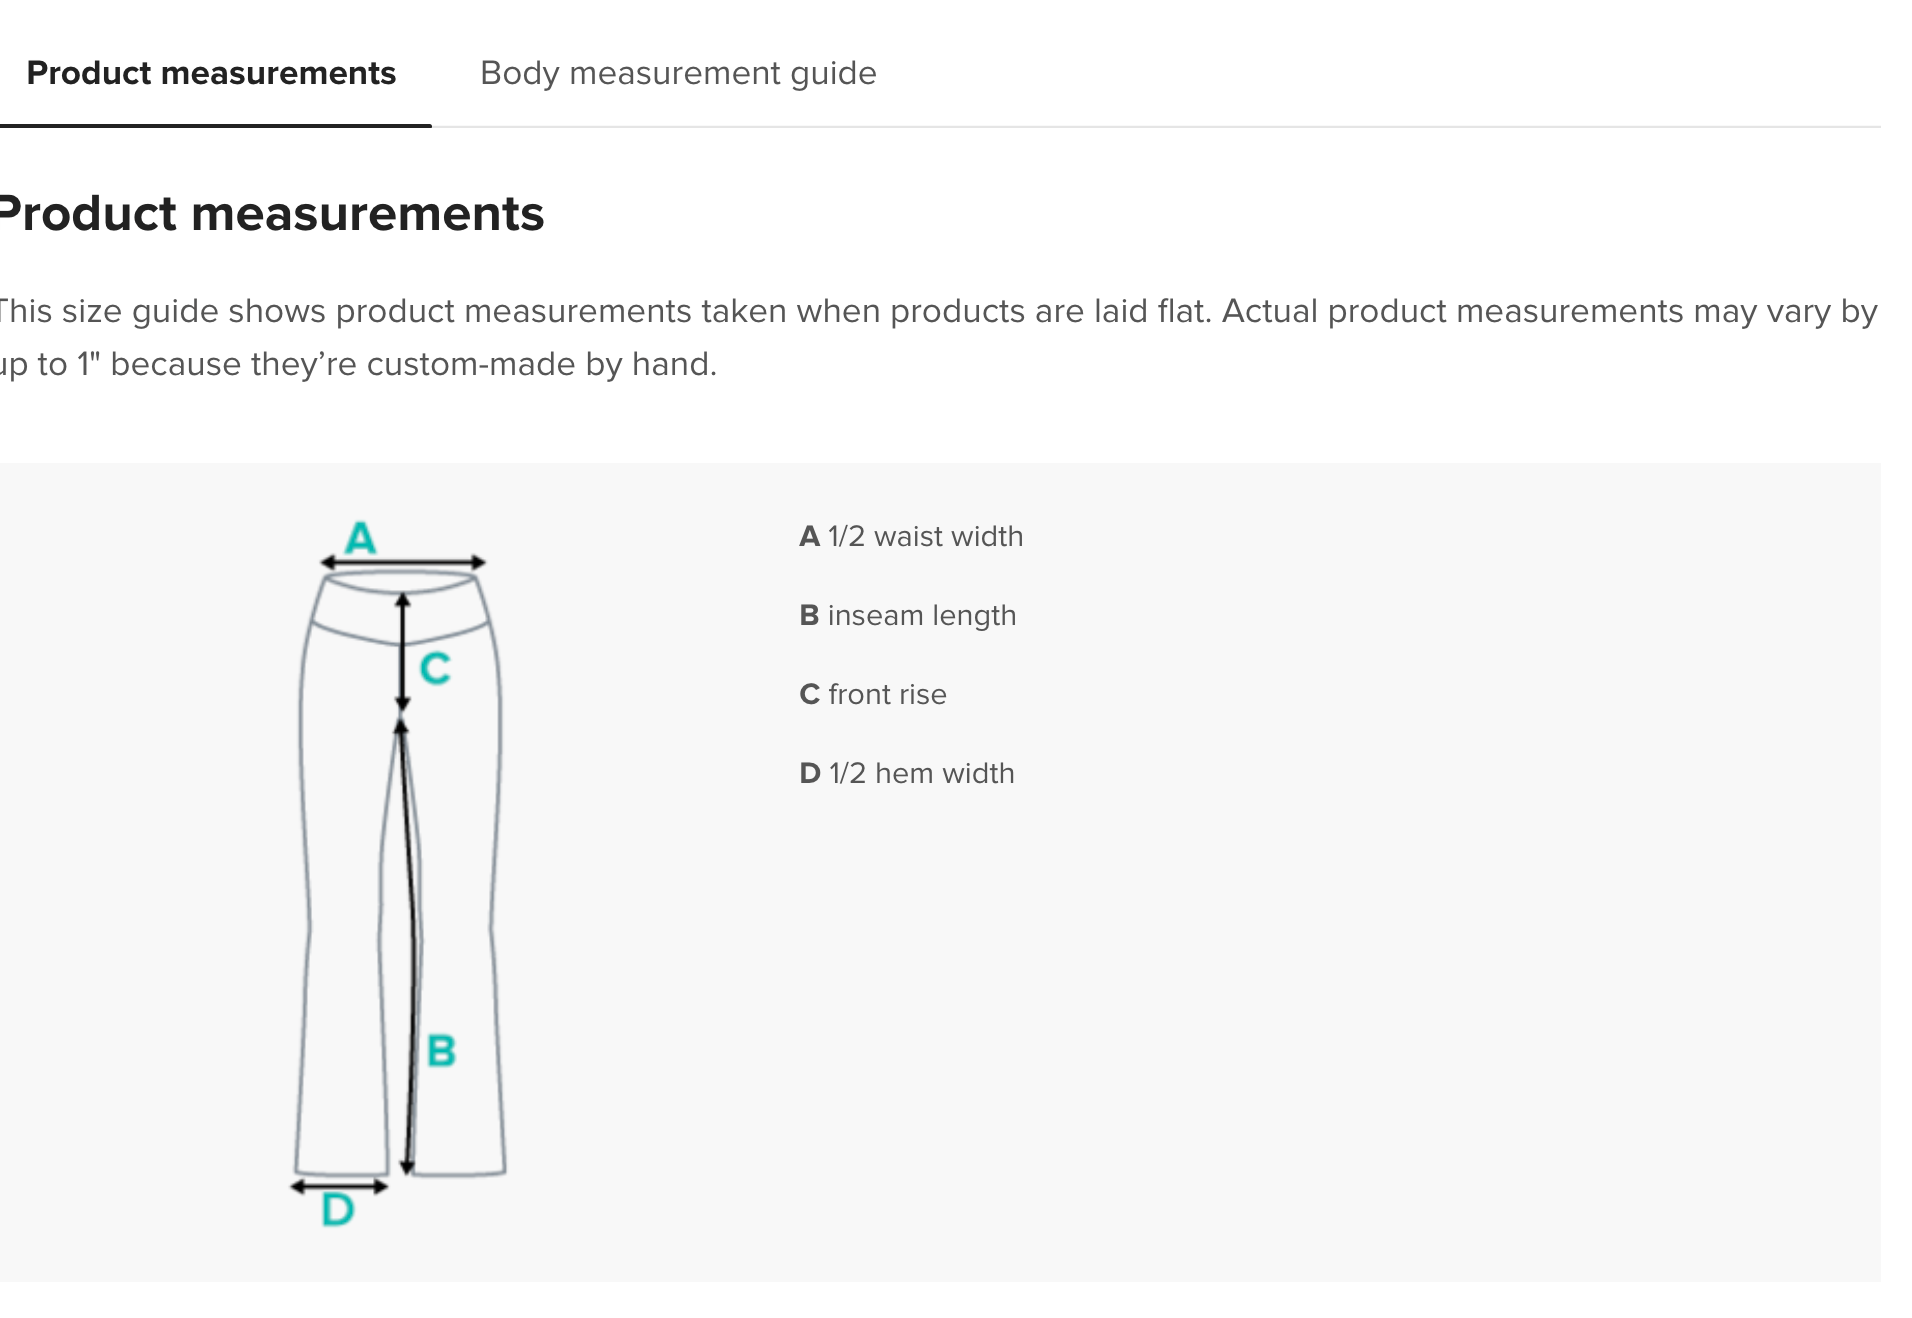The image size is (1912, 1318).
Task: Click the long inseam length arrow line
Action: (406, 946)
